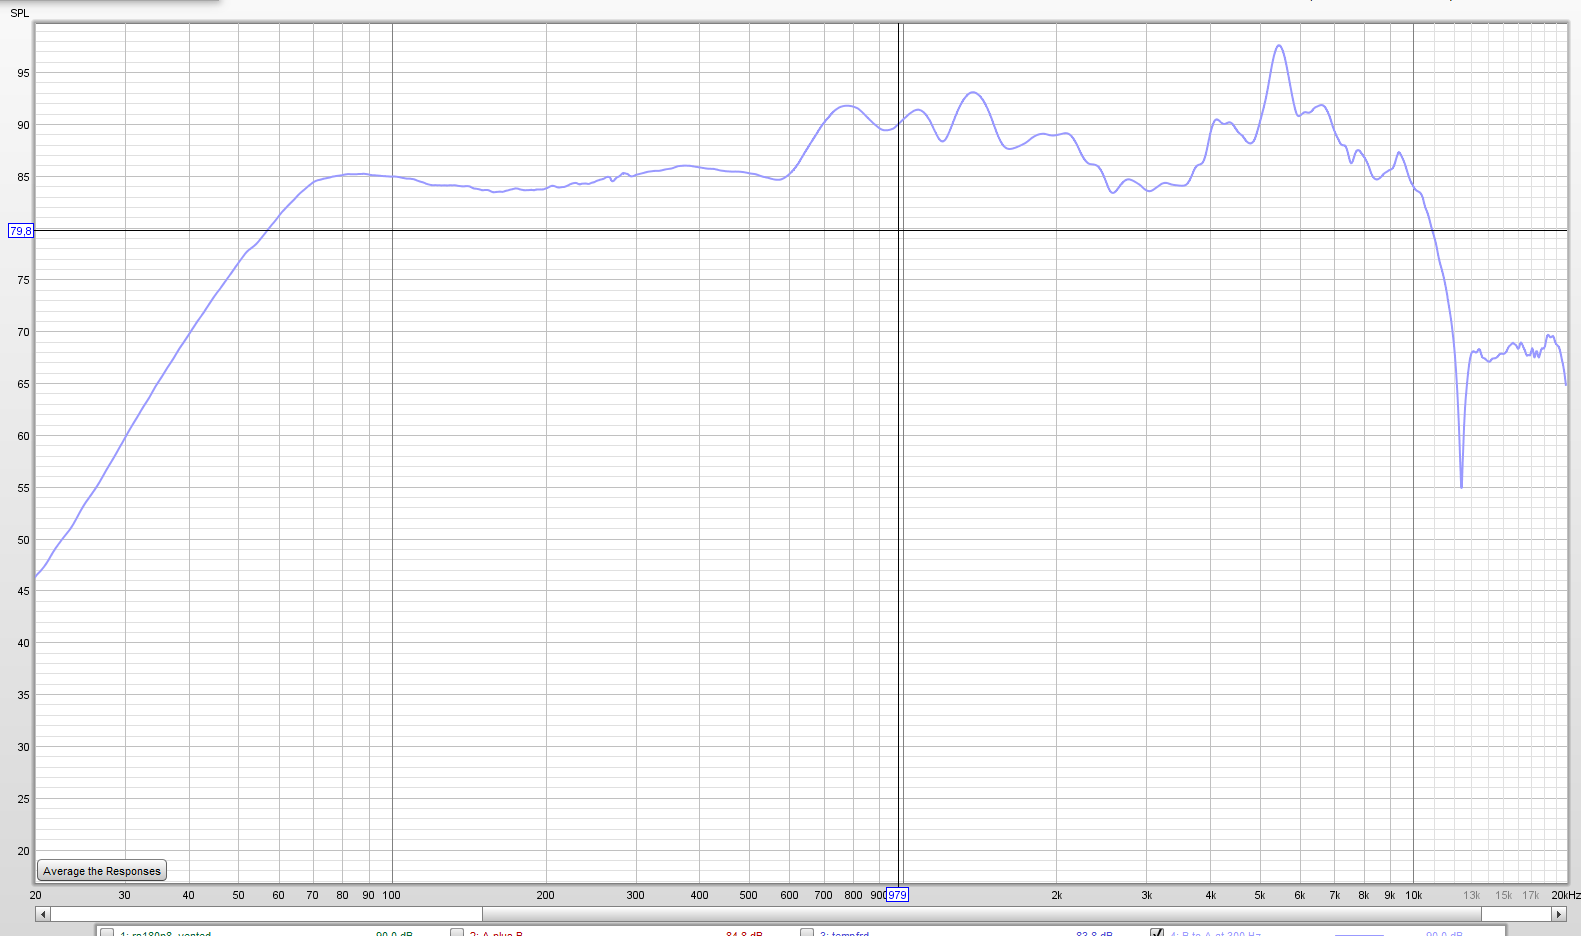The height and width of the screenshot is (936, 1581).
Task: Click the 2k label on the frequency axis
Action: 1056,895
